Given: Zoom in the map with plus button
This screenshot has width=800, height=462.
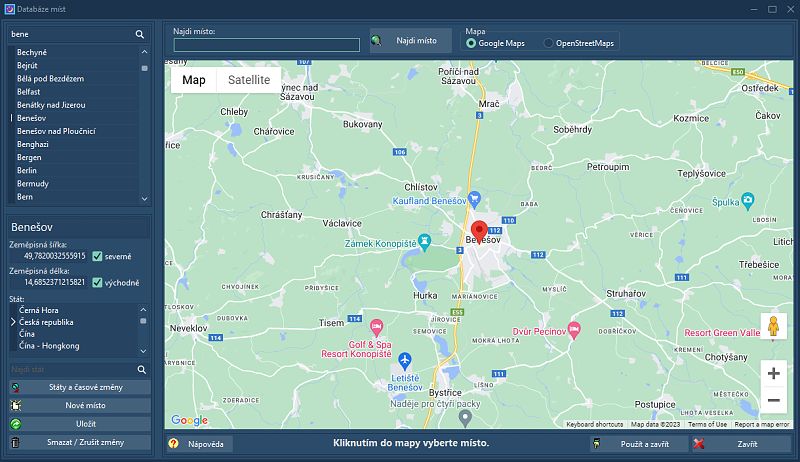Looking at the screenshot, I should point(773,373).
